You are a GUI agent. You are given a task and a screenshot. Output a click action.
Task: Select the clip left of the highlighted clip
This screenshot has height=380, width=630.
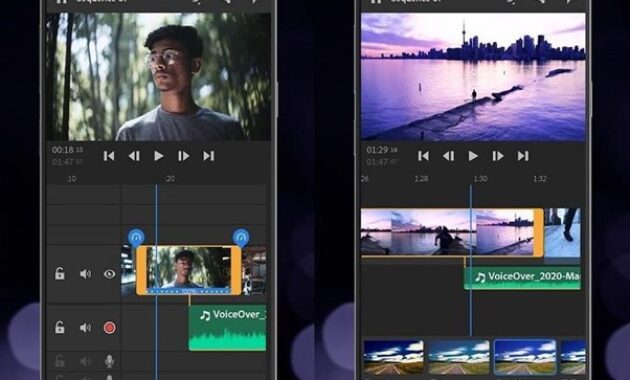[x=128, y=270]
